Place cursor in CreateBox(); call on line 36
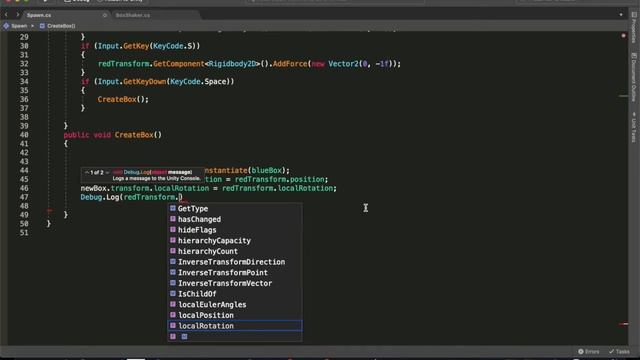The width and height of the screenshot is (640, 360). point(123,99)
